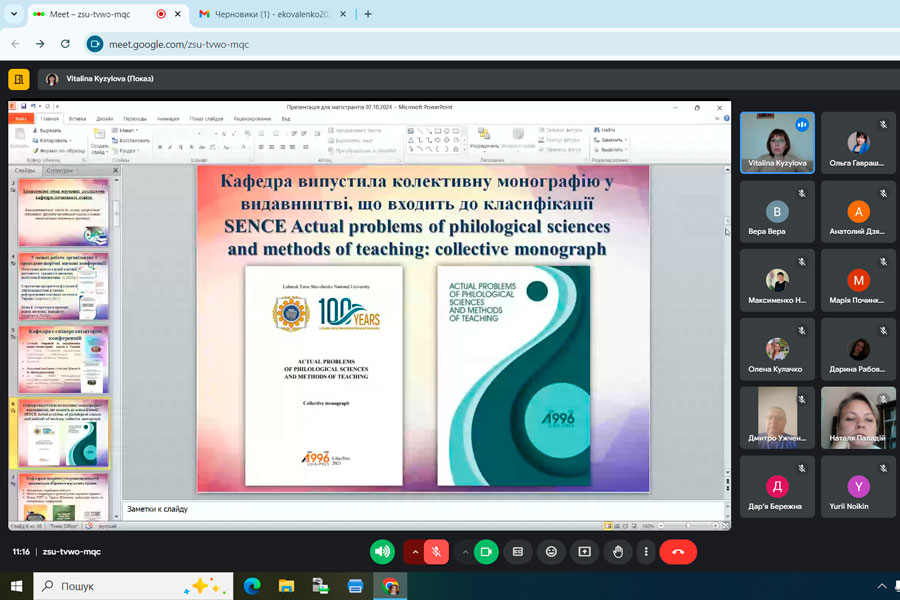Open Microsoft Edge from the taskbar
The width and height of the screenshot is (900, 600).
coord(252,586)
